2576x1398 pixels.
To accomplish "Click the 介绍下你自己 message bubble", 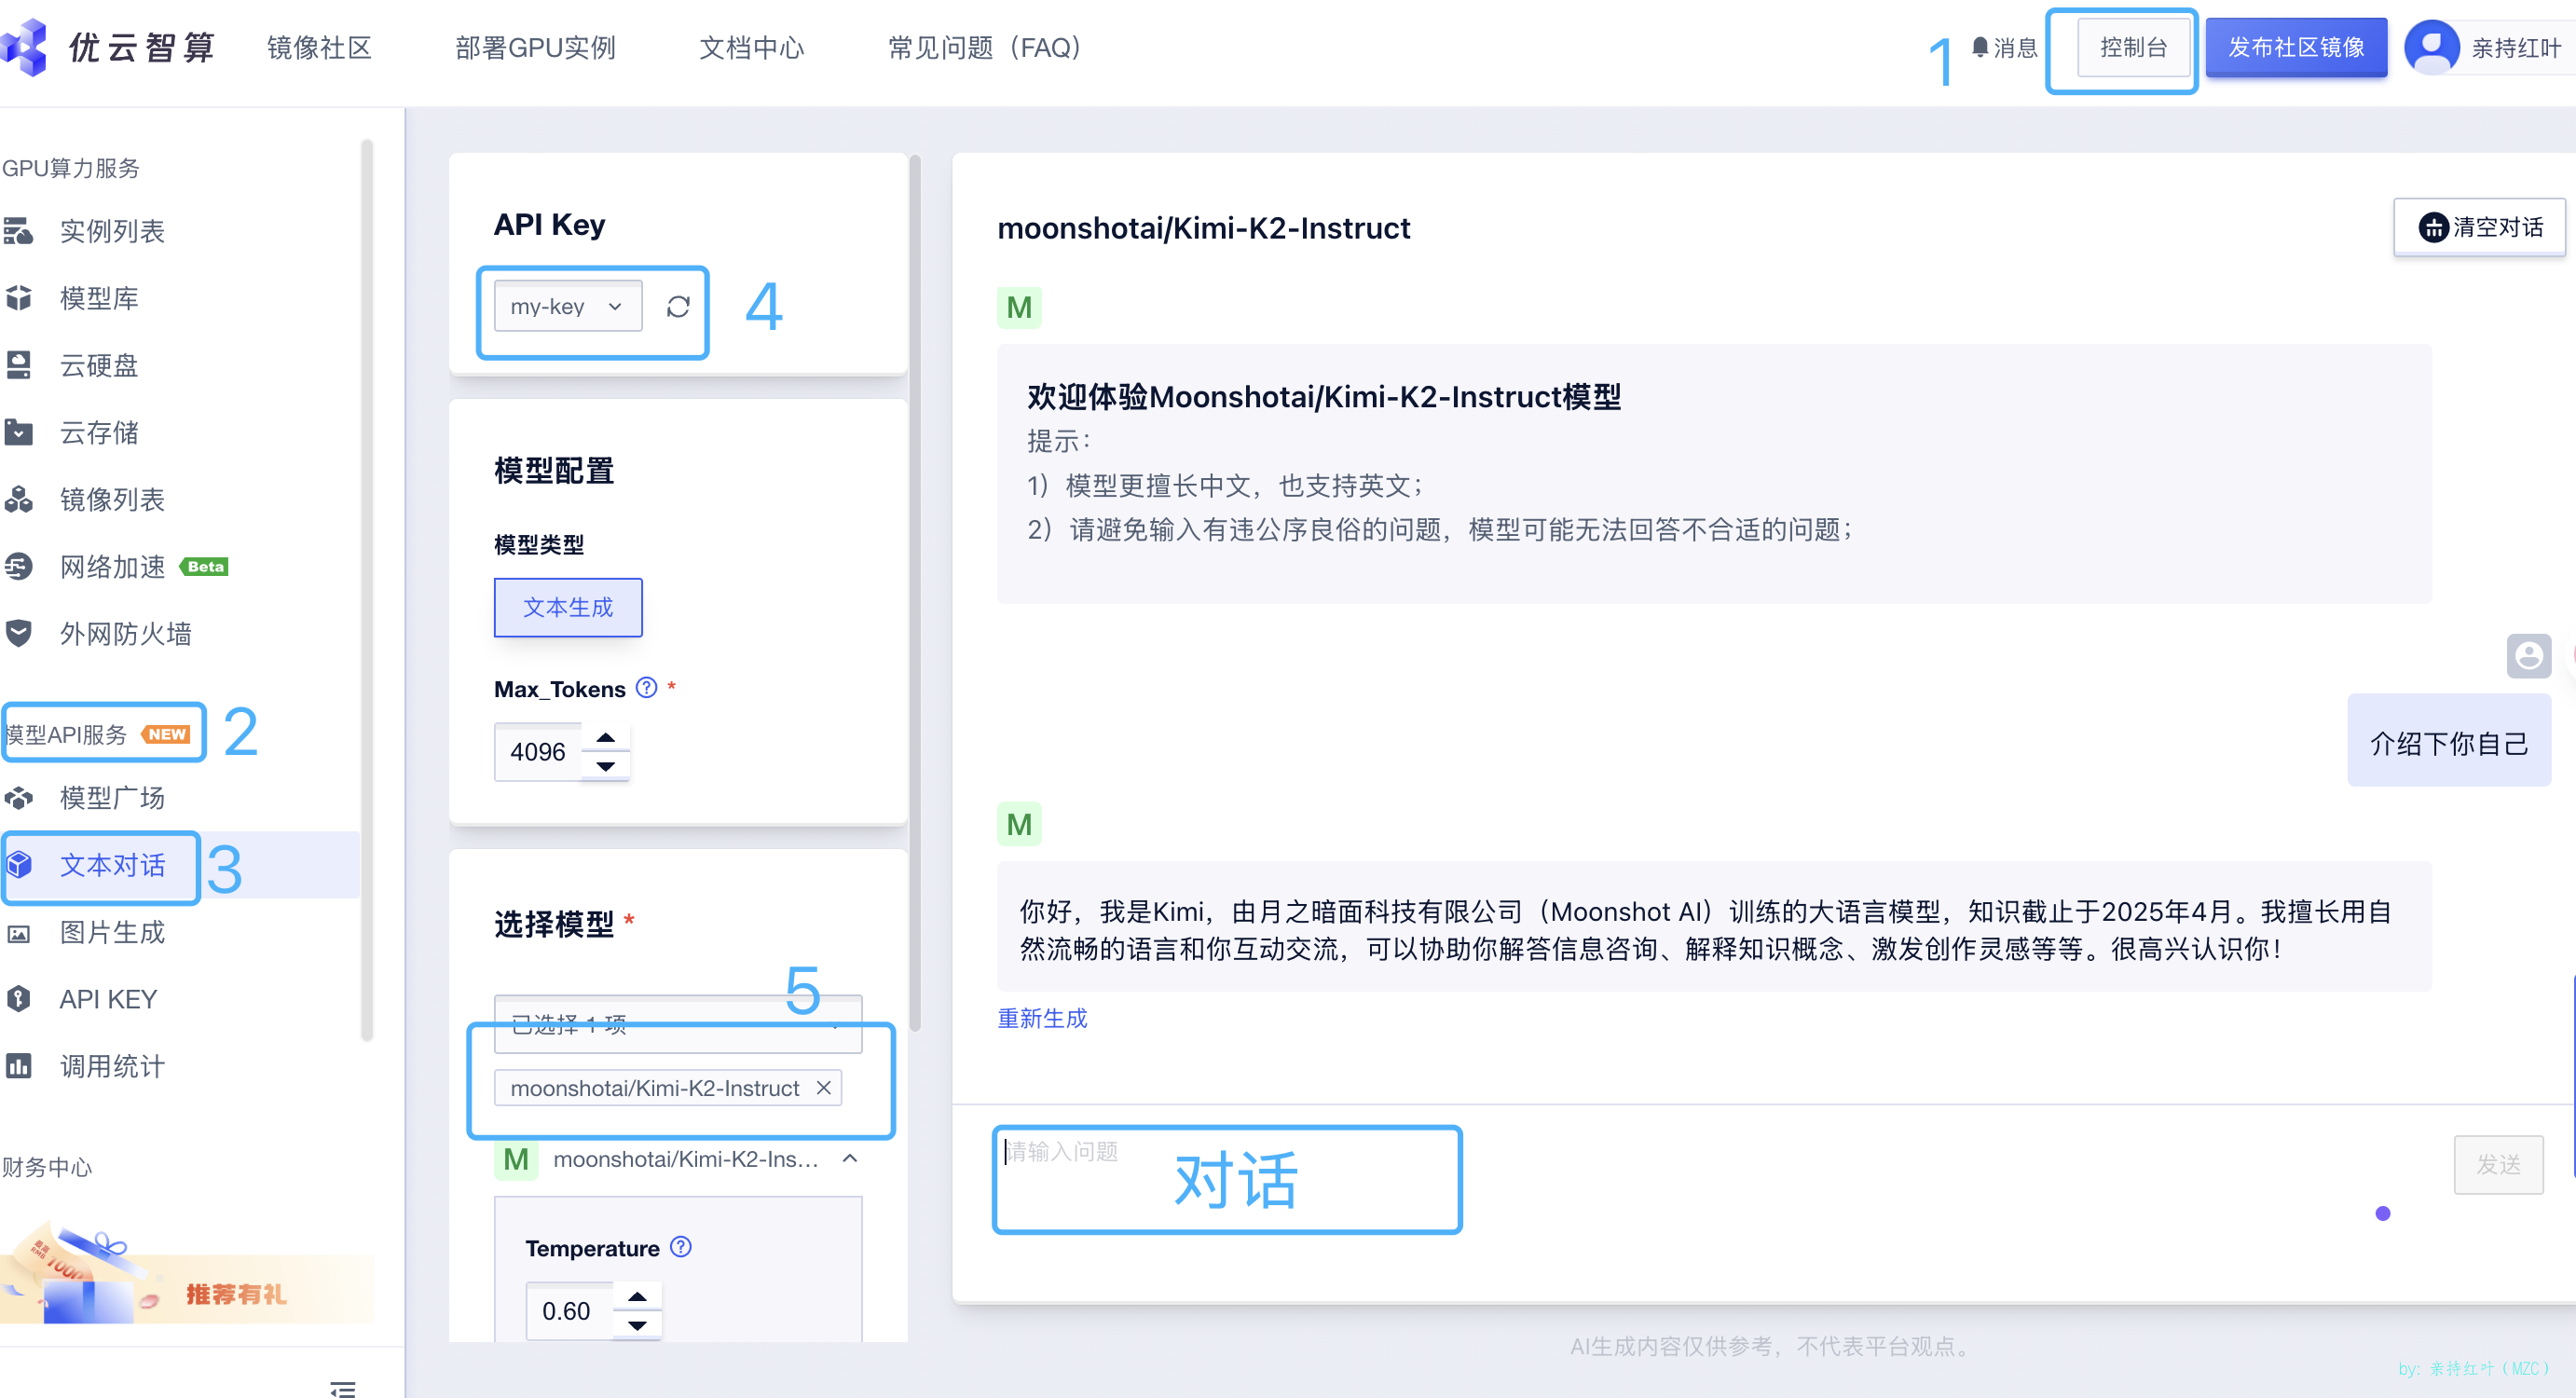I will pos(2449,741).
